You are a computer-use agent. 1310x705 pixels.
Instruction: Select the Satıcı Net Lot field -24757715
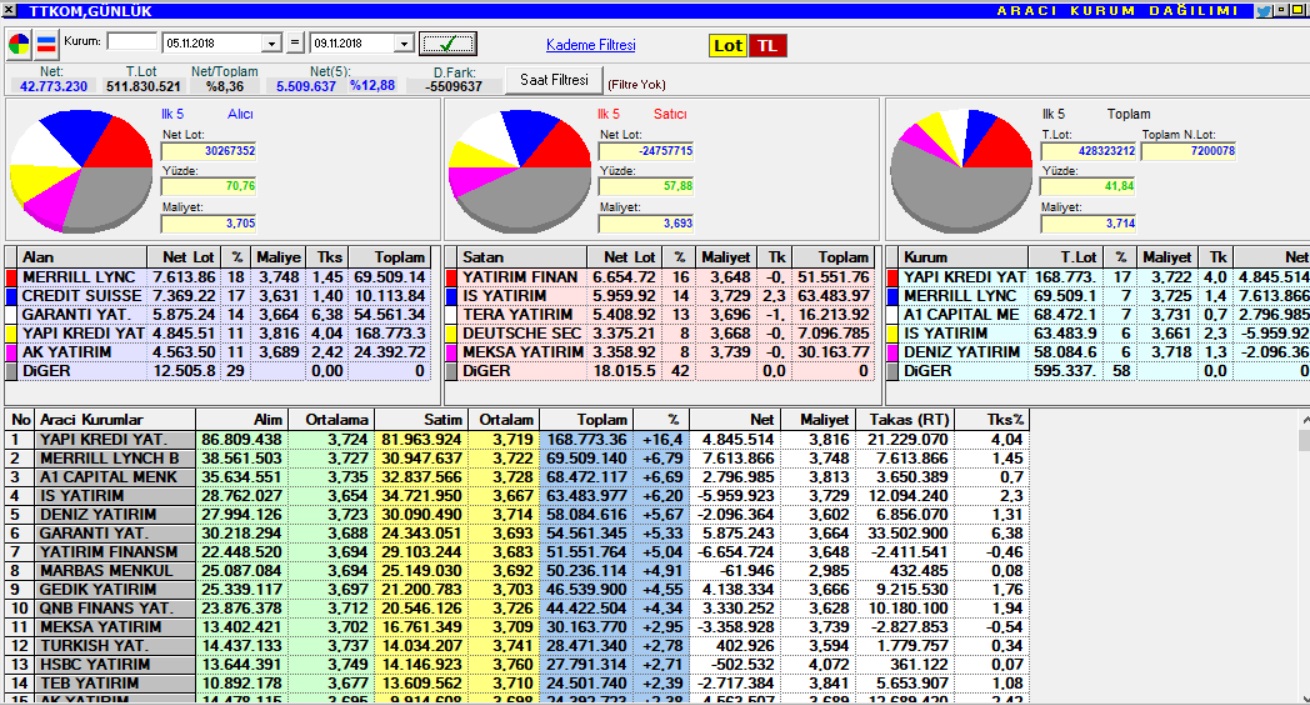(x=646, y=152)
